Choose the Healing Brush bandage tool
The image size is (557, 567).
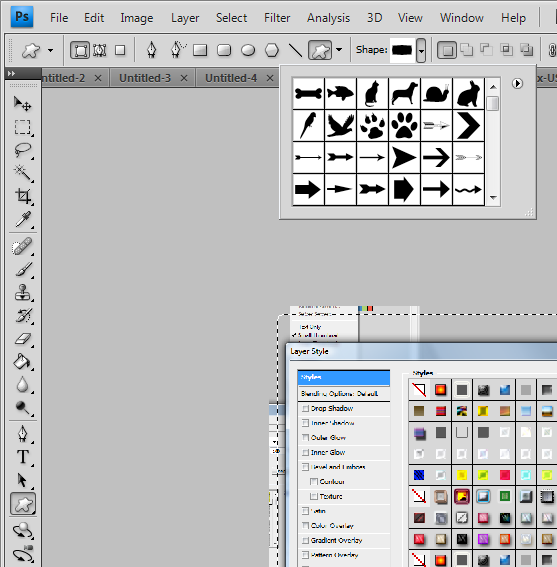tap(22, 247)
